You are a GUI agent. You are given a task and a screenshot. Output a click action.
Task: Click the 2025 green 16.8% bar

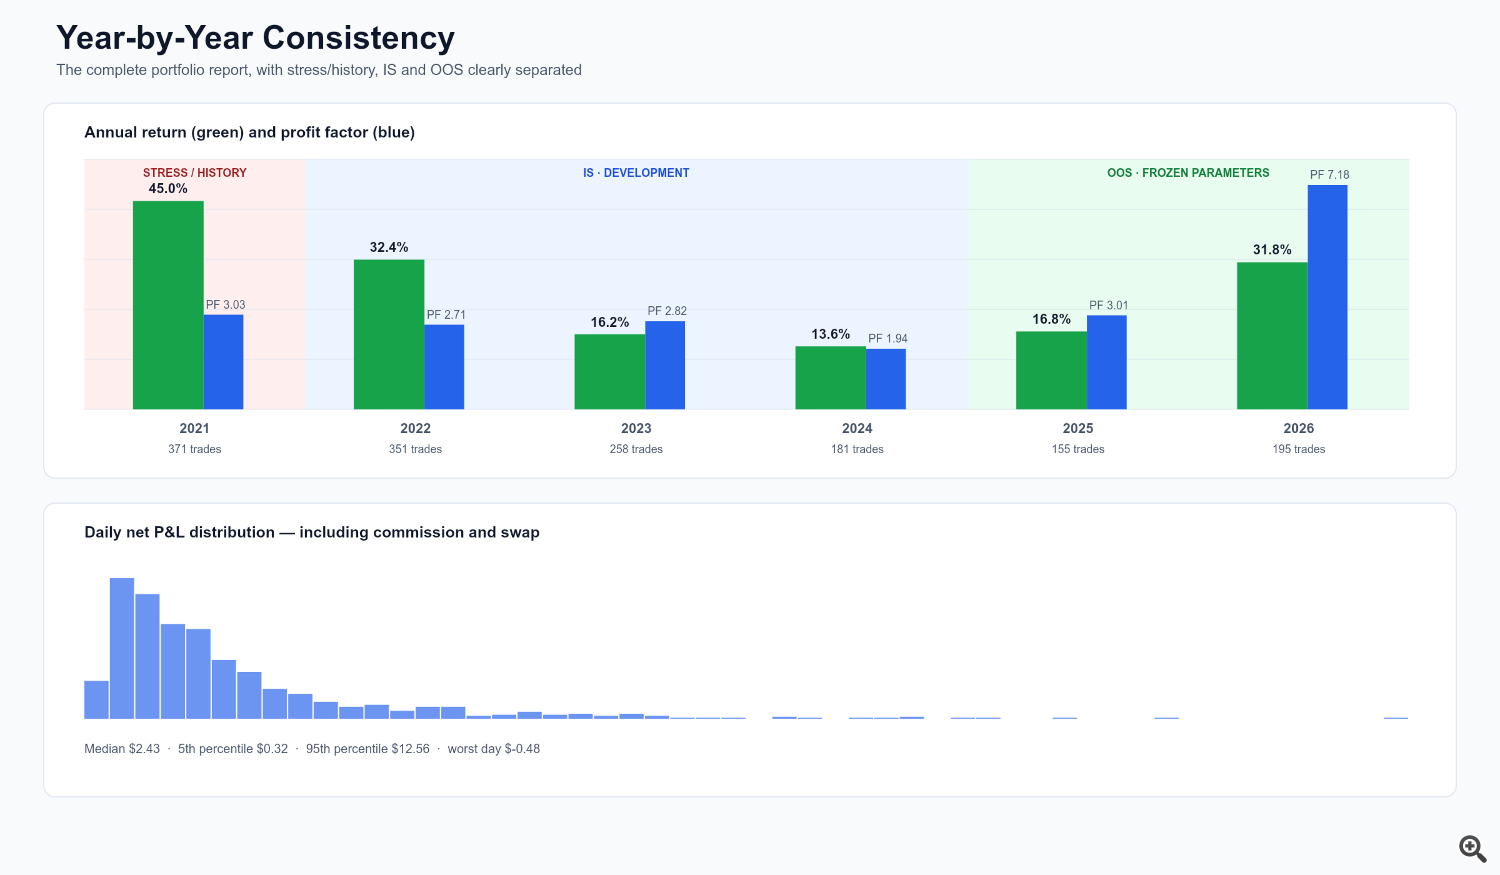coord(1051,370)
